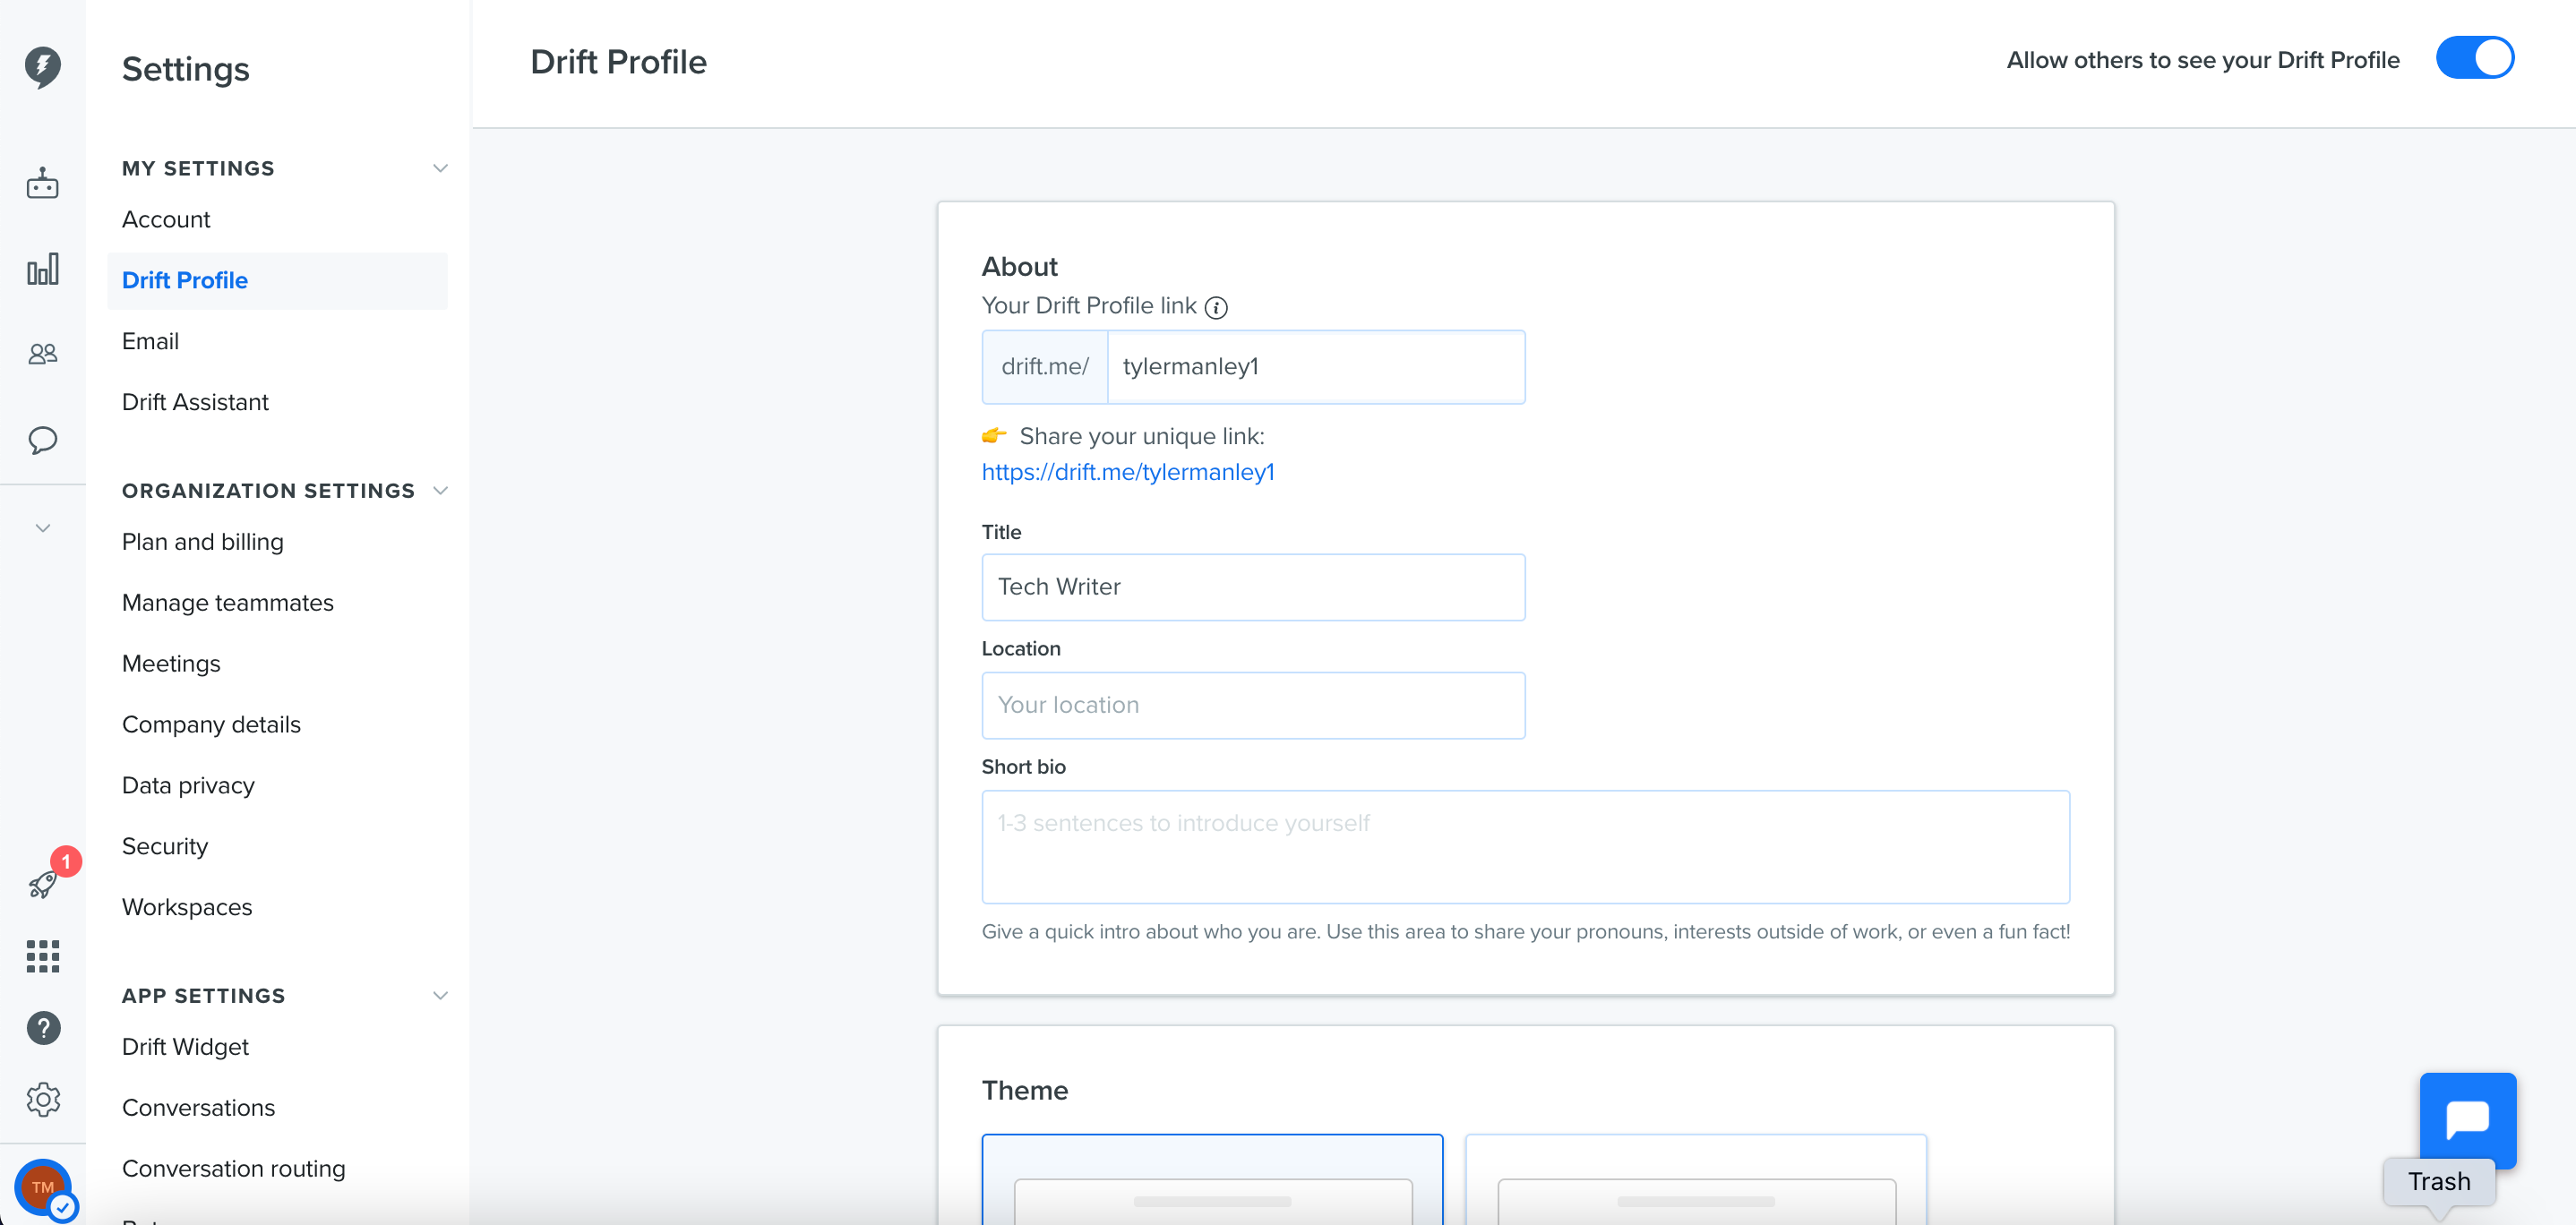Click the Drift lightning logo icon
Screen dimensions: 2576x1225
pyautogui.click(x=43, y=67)
